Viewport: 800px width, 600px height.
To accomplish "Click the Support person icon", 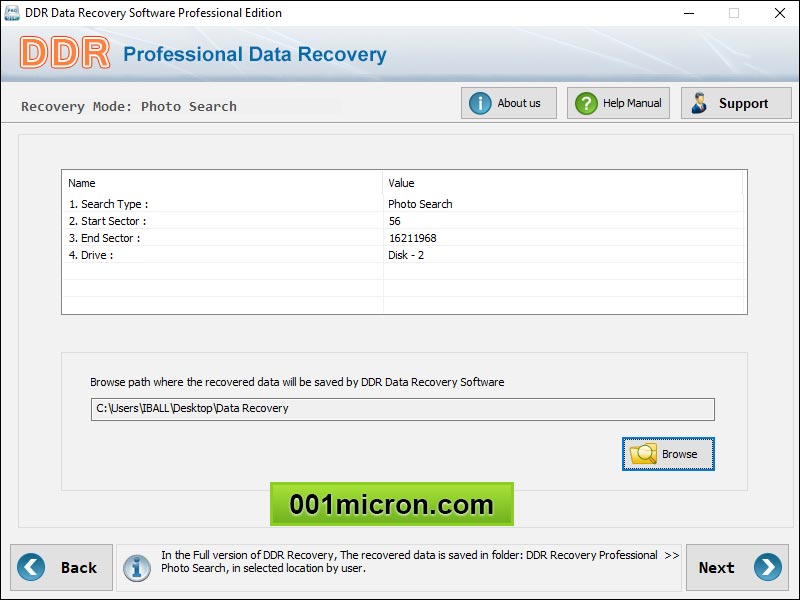I will coord(699,103).
